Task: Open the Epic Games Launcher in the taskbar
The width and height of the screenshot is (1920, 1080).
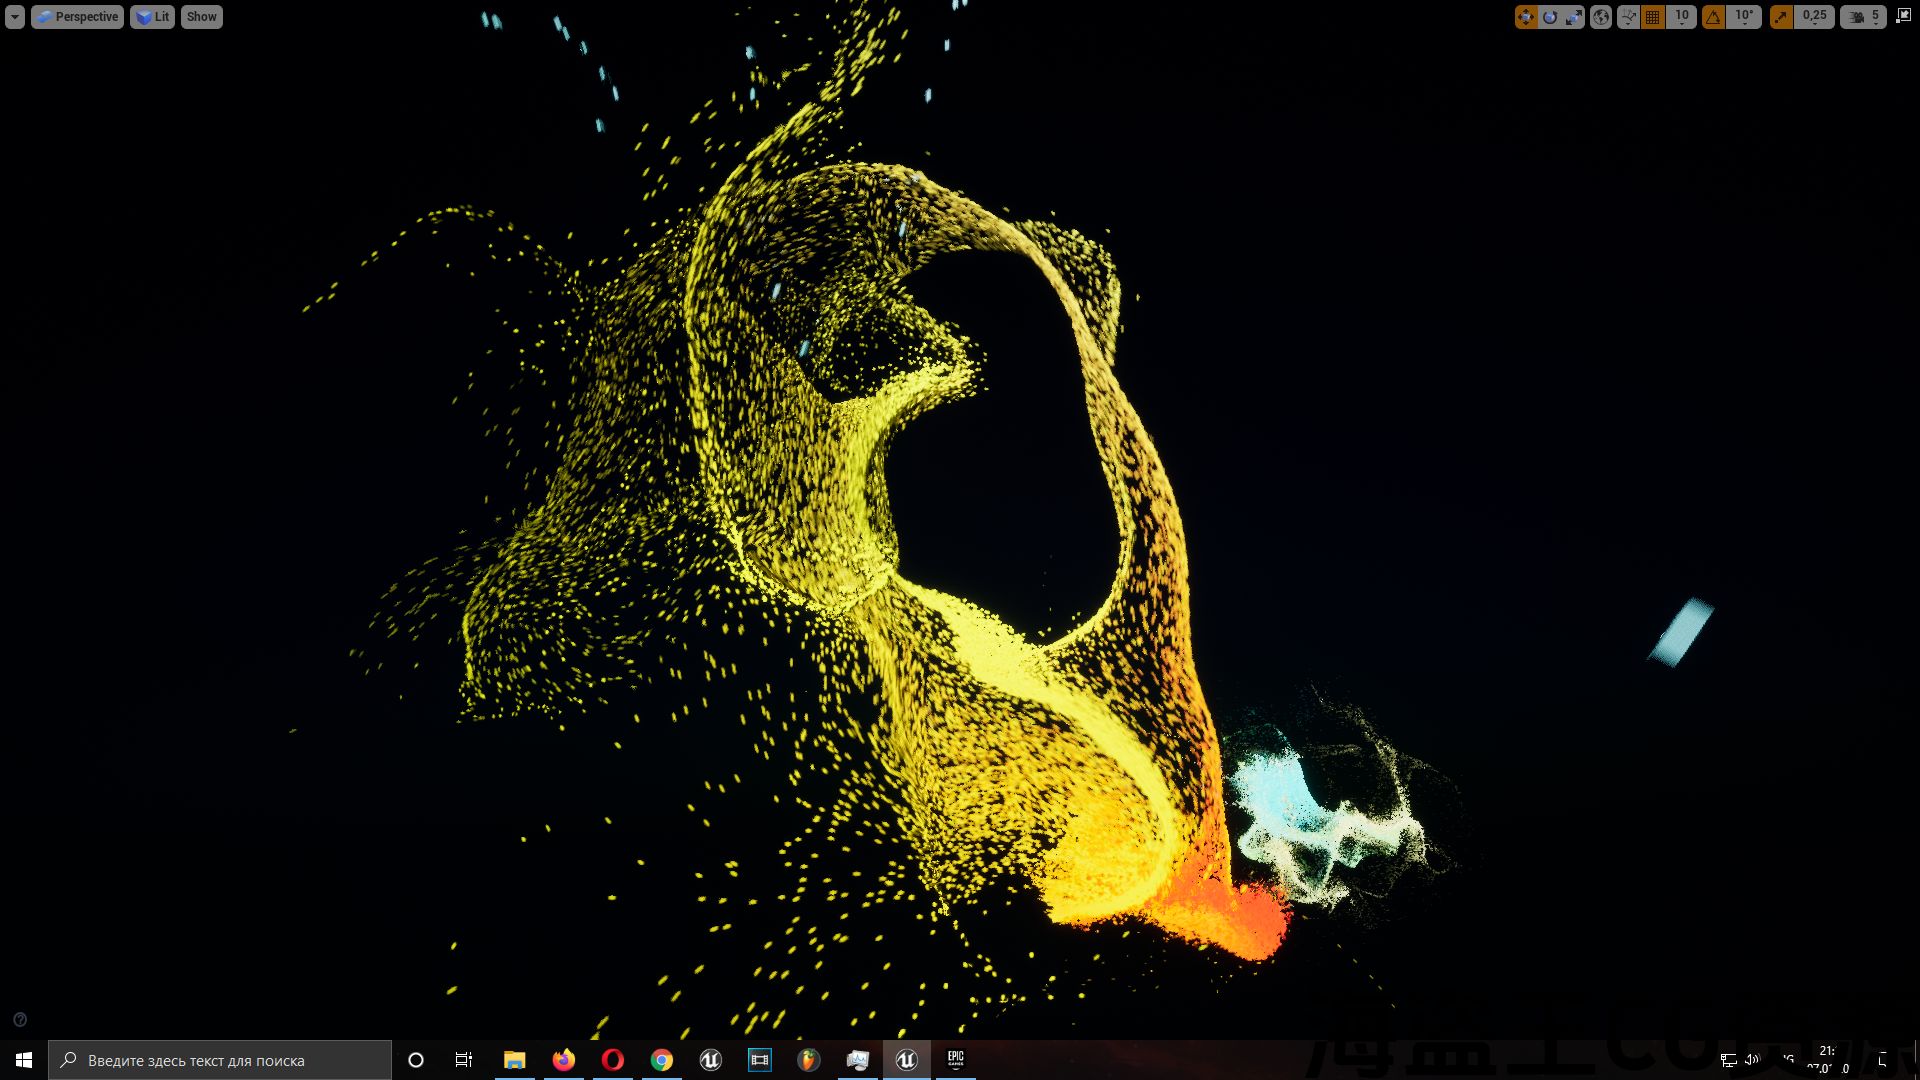Action: coord(956,1060)
